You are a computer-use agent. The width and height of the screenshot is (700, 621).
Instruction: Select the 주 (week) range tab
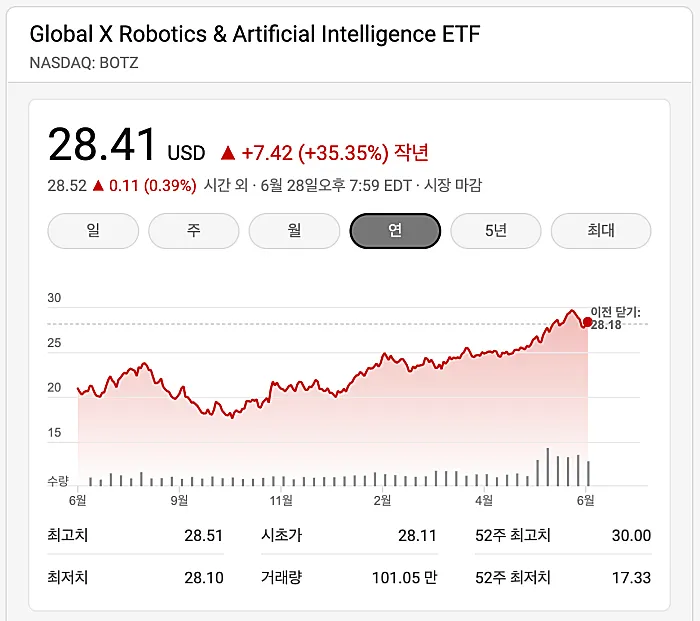point(194,231)
